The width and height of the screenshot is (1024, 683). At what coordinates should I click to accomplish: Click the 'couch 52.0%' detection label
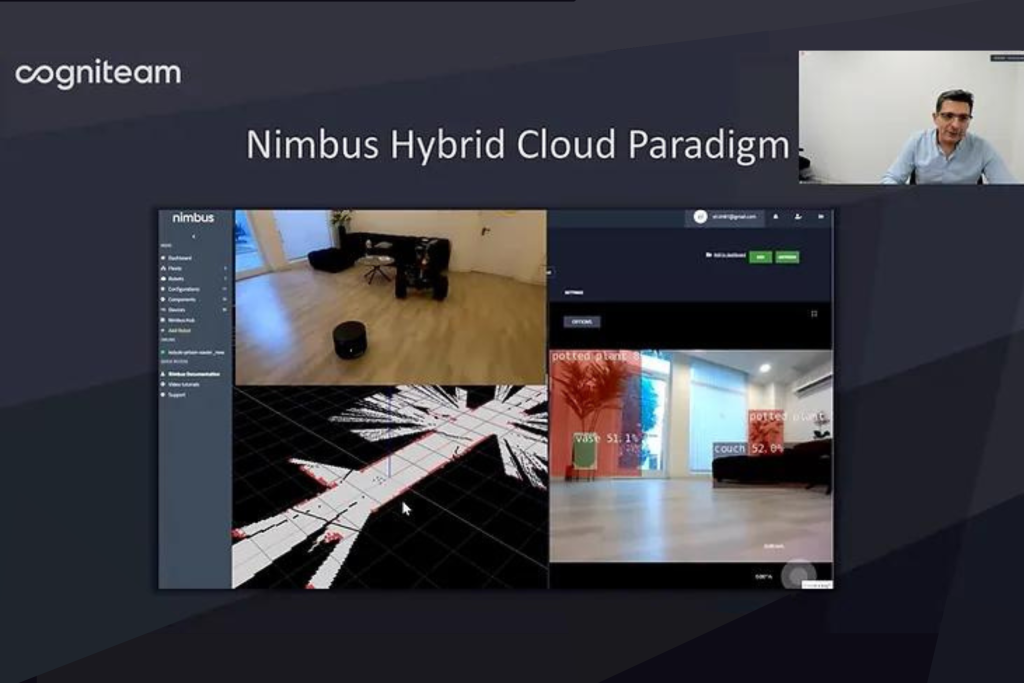[x=748, y=449]
